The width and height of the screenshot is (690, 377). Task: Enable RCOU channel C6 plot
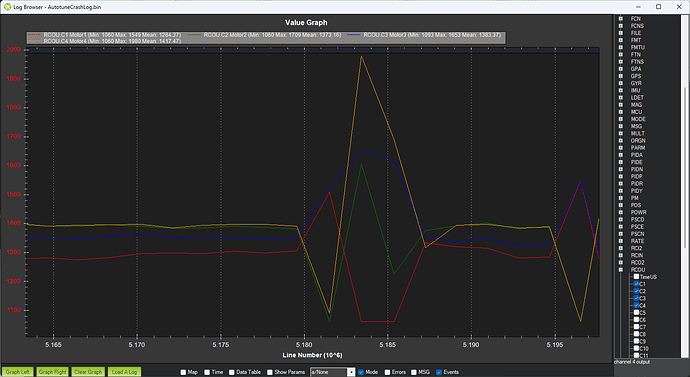[636, 320]
